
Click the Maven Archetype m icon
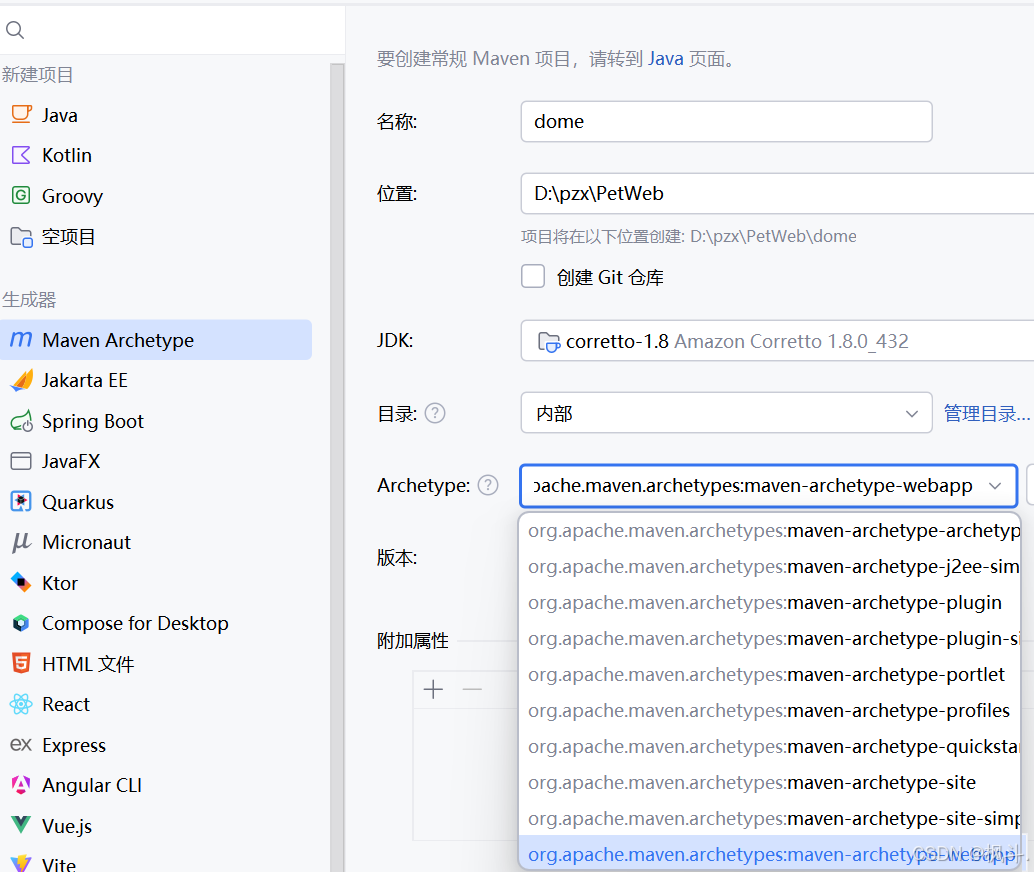pyautogui.click(x=21, y=339)
